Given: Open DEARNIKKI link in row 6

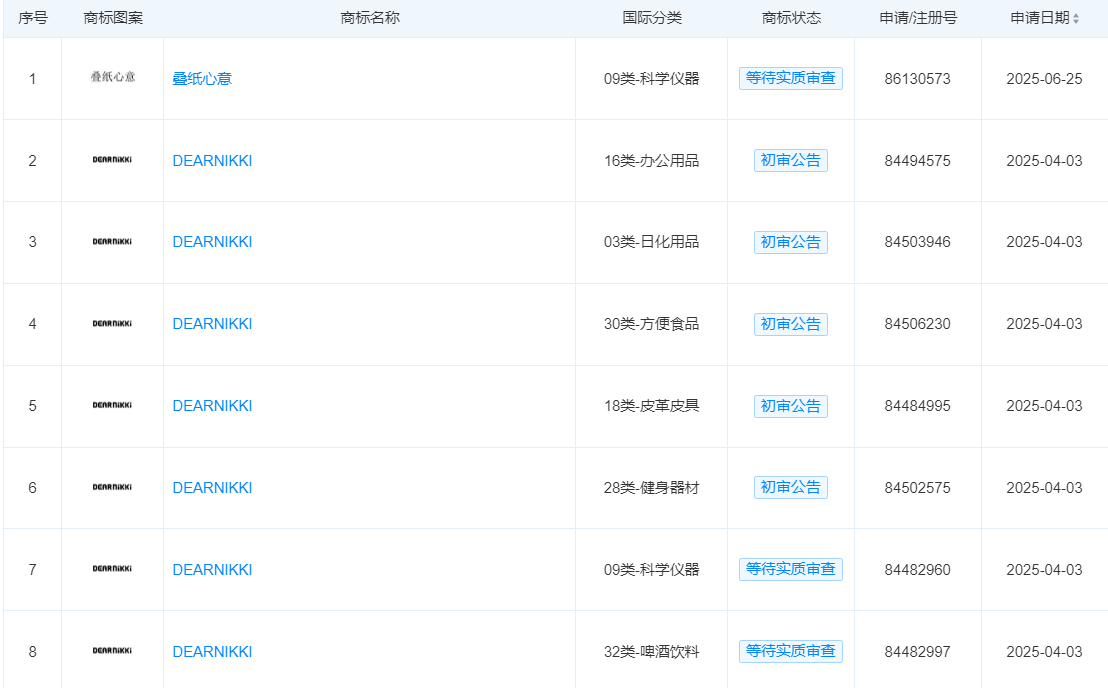Looking at the screenshot, I should 212,487.
